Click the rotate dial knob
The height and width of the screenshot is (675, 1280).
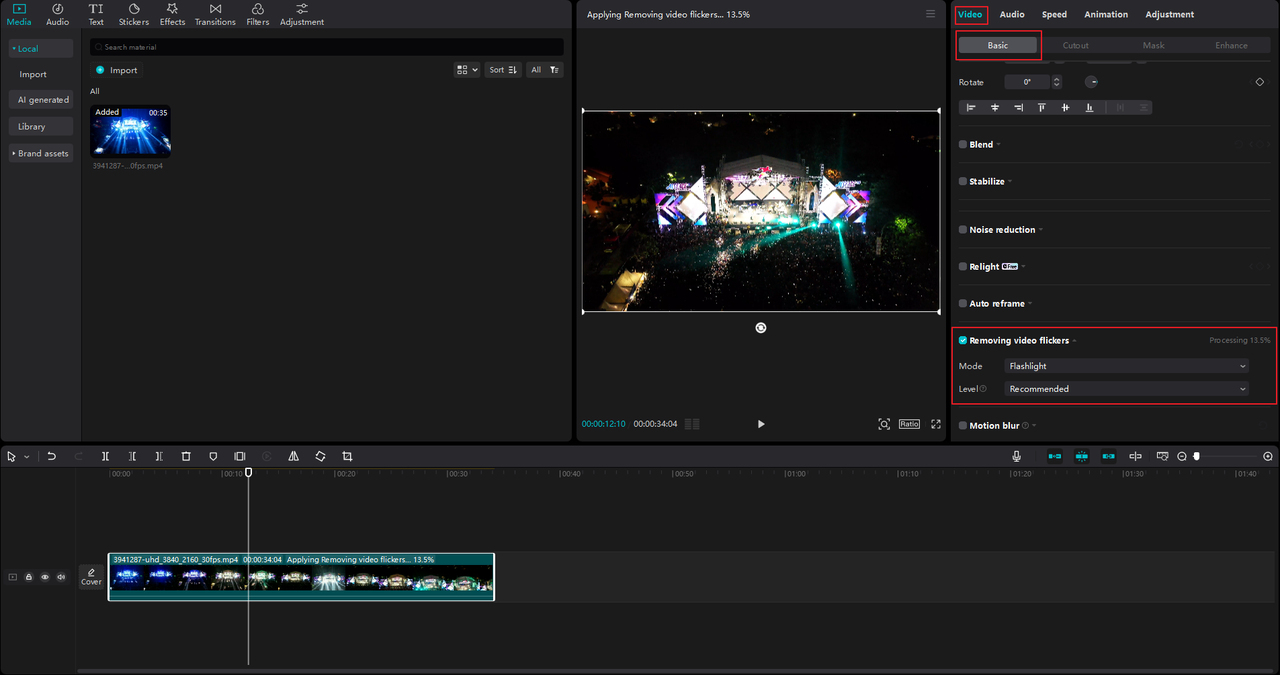point(1092,82)
